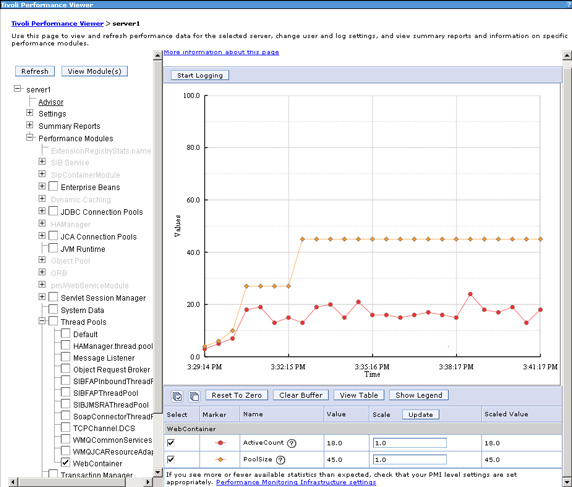Viewport: 572px width, 487px height.
Task: Select the Summary Reports tree label
Action: [x=69, y=126]
